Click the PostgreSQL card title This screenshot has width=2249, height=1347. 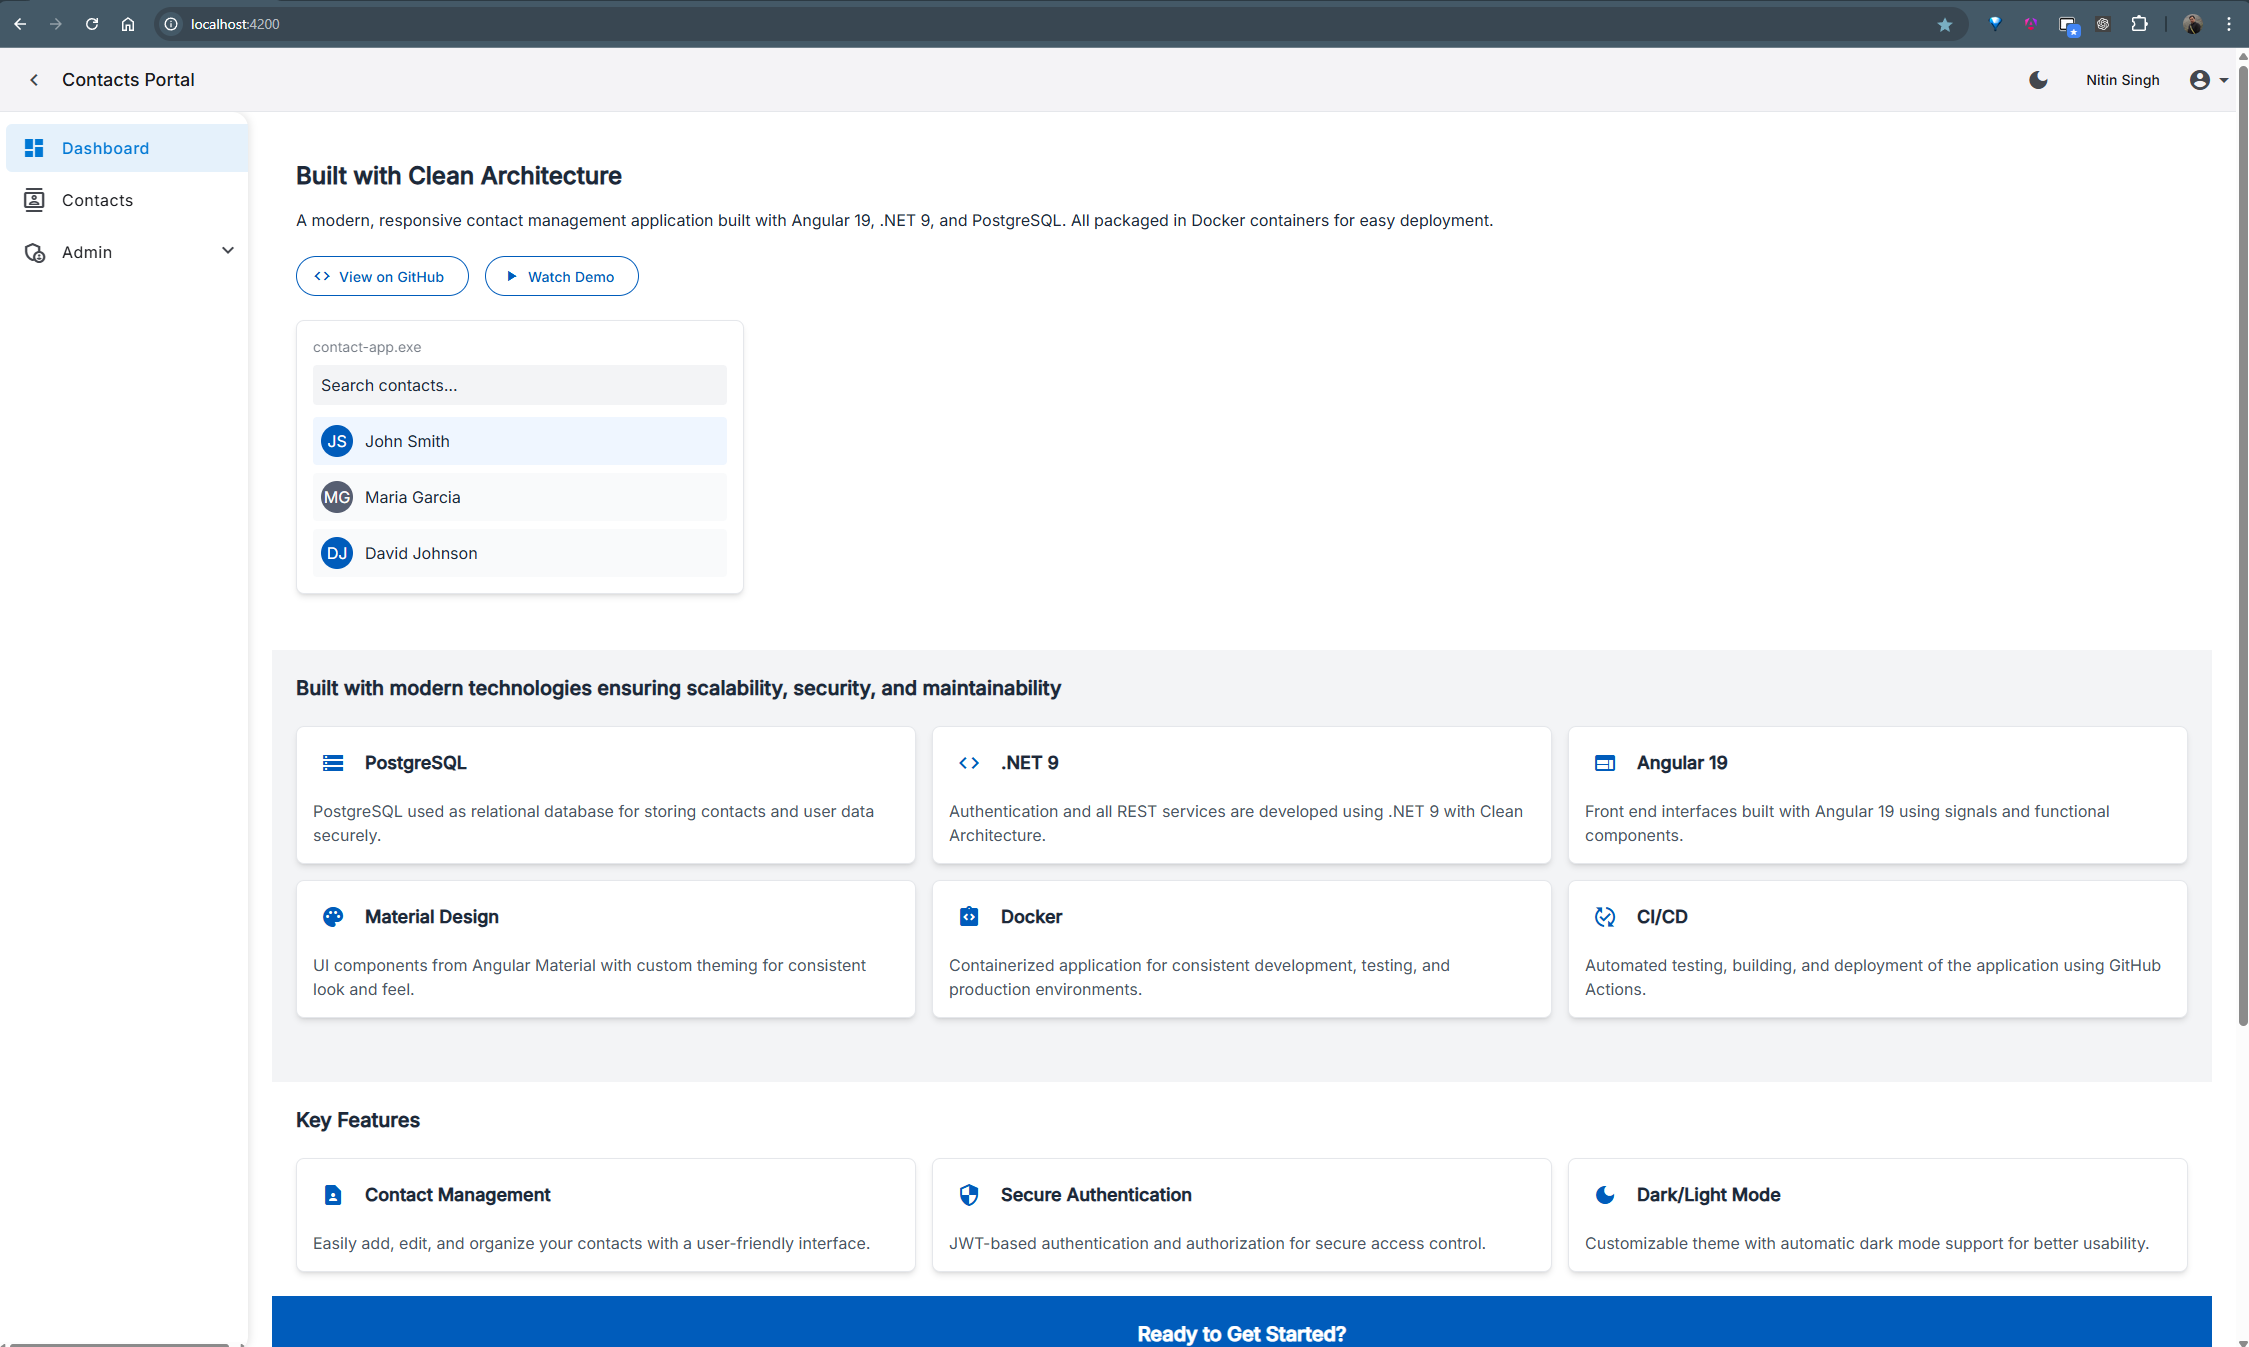tap(415, 763)
